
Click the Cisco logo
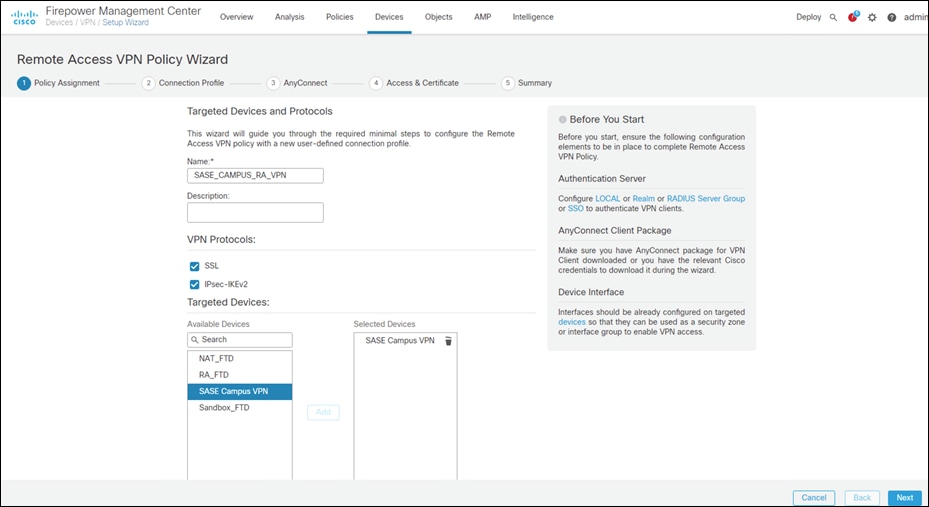coord(24,17)
